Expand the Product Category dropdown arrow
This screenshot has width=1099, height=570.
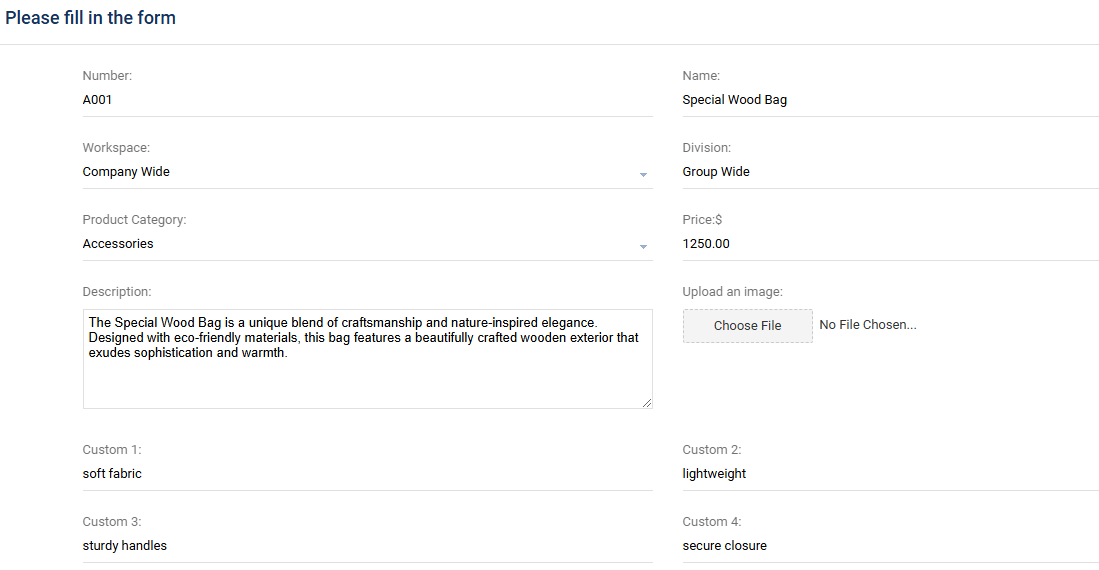(x=643, y=247)
